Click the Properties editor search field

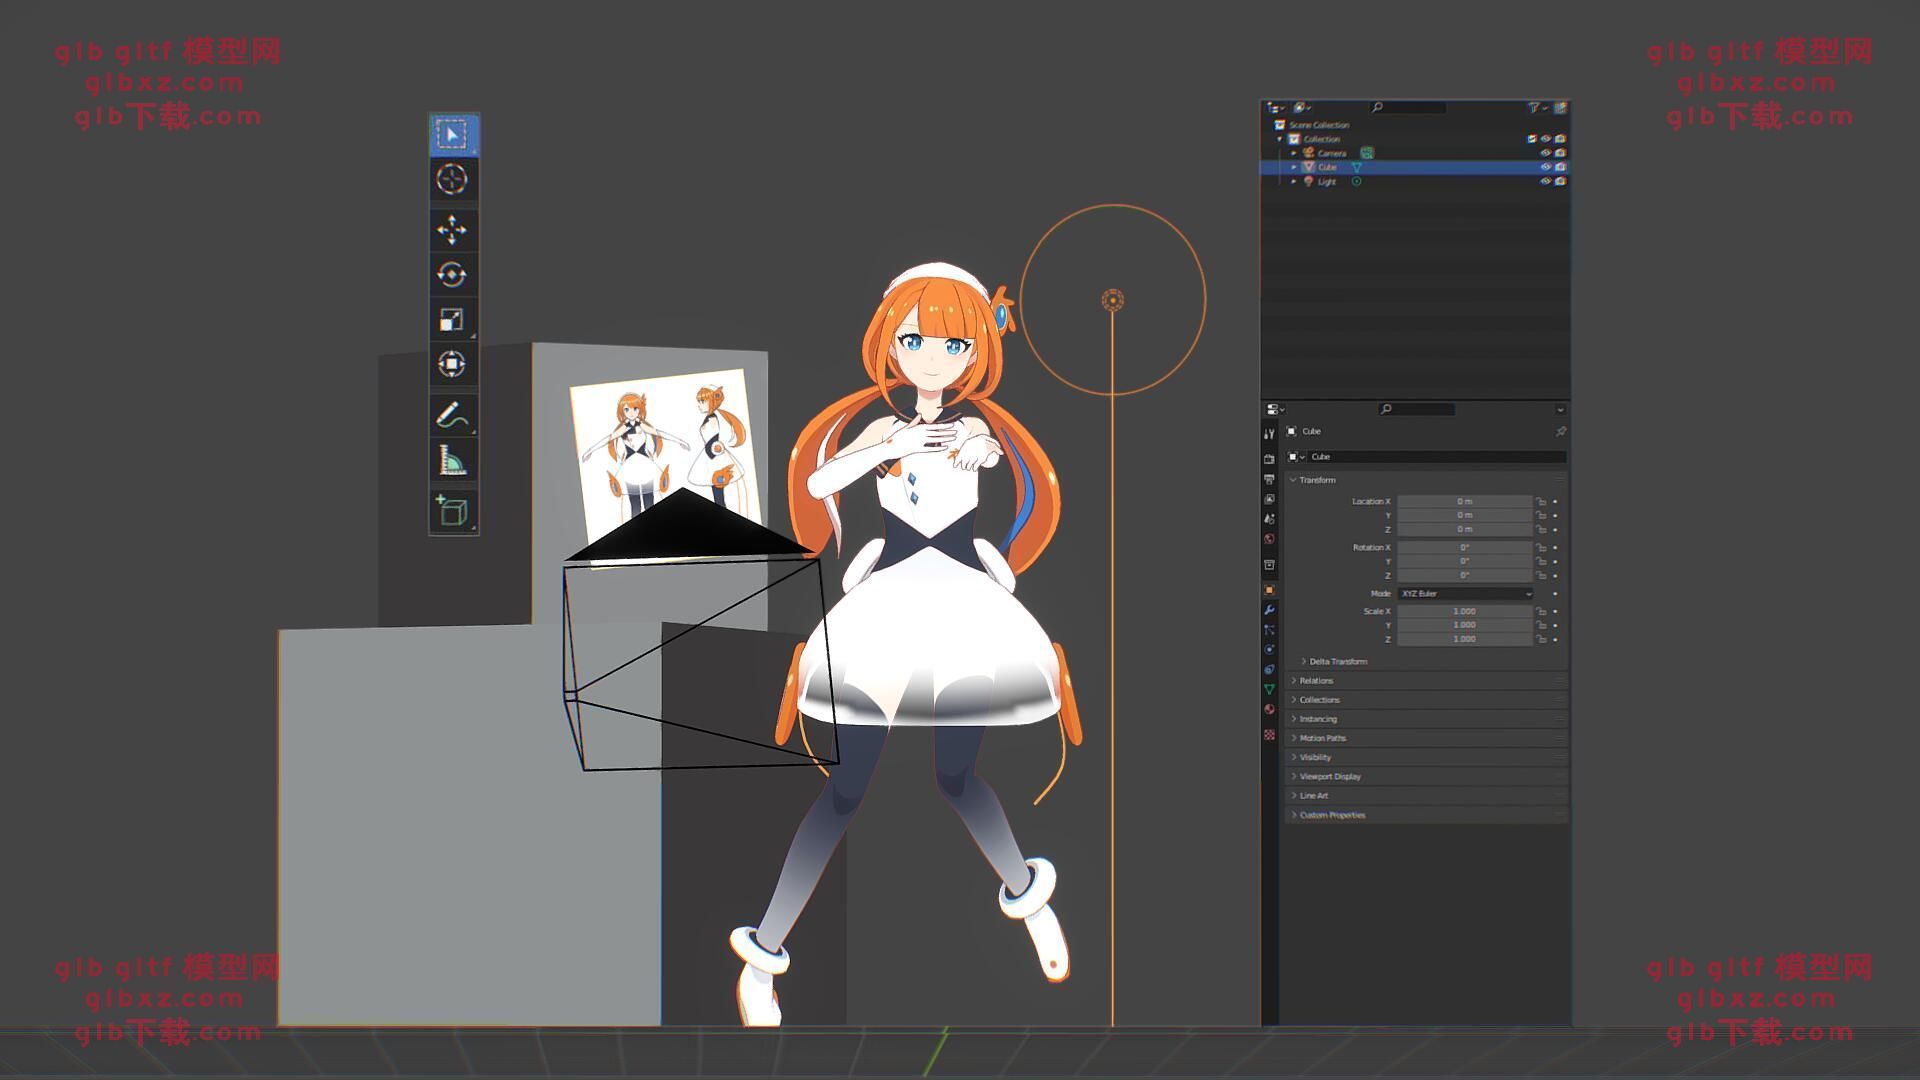(1417, 409)
